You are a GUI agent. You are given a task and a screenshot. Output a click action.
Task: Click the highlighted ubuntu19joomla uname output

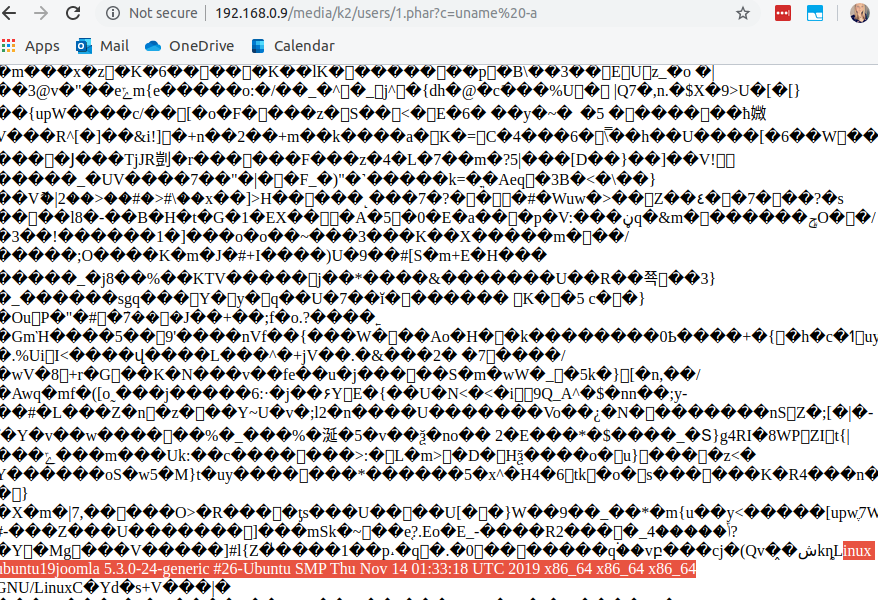coord(348,569)
